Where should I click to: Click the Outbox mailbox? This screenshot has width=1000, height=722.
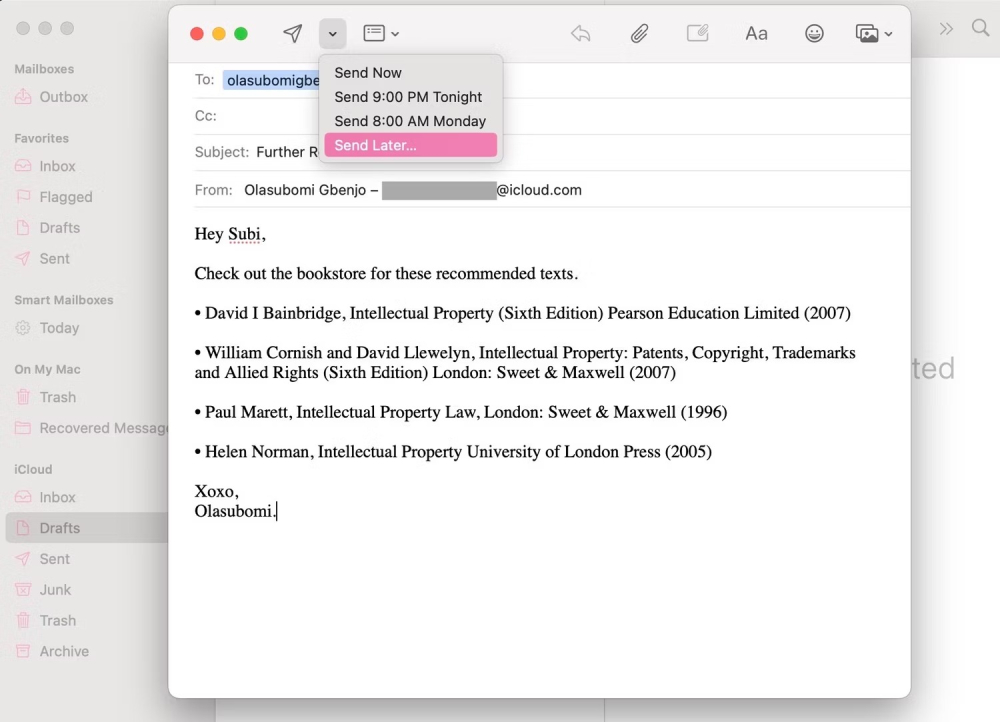pyautogui.click(x=62, y=96)
